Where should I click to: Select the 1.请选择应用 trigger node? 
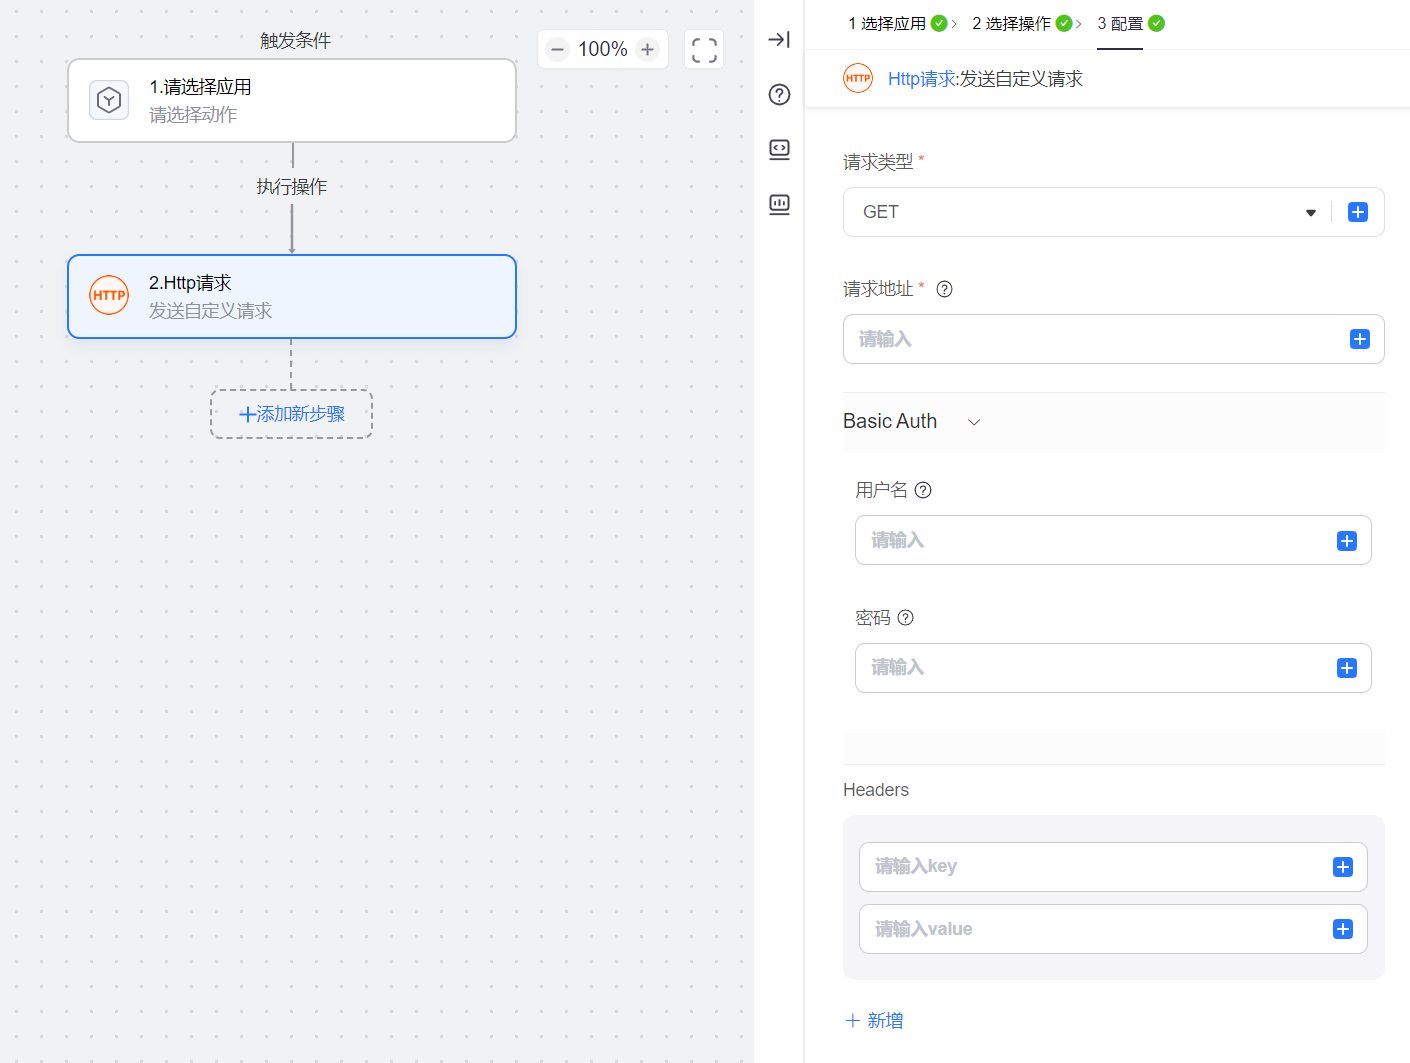pos(292,100)
